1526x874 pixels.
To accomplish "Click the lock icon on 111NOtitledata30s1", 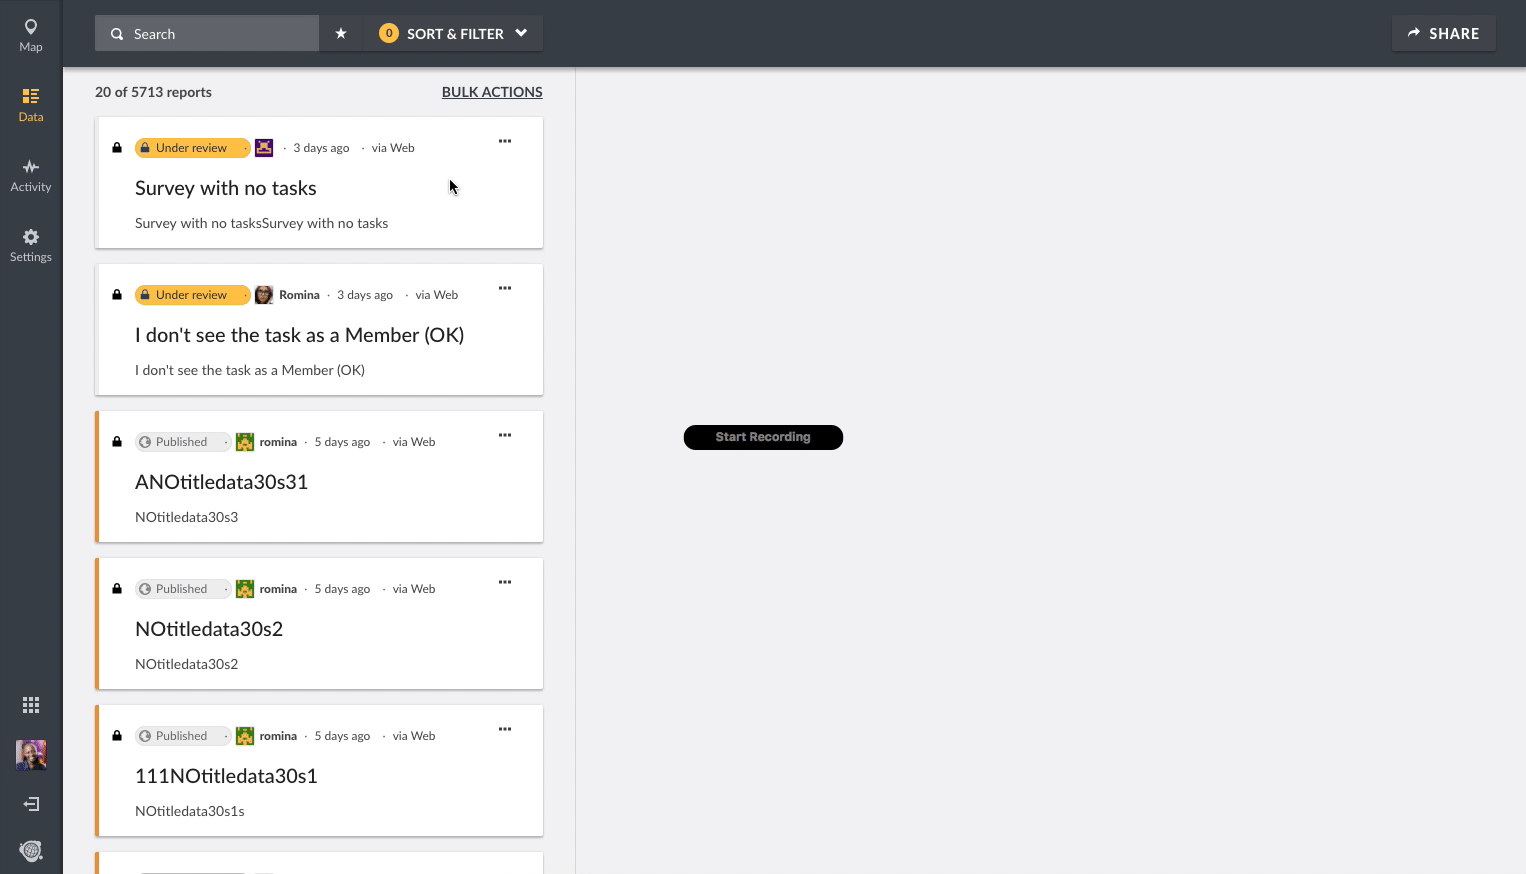I will [x=117, y=736].
